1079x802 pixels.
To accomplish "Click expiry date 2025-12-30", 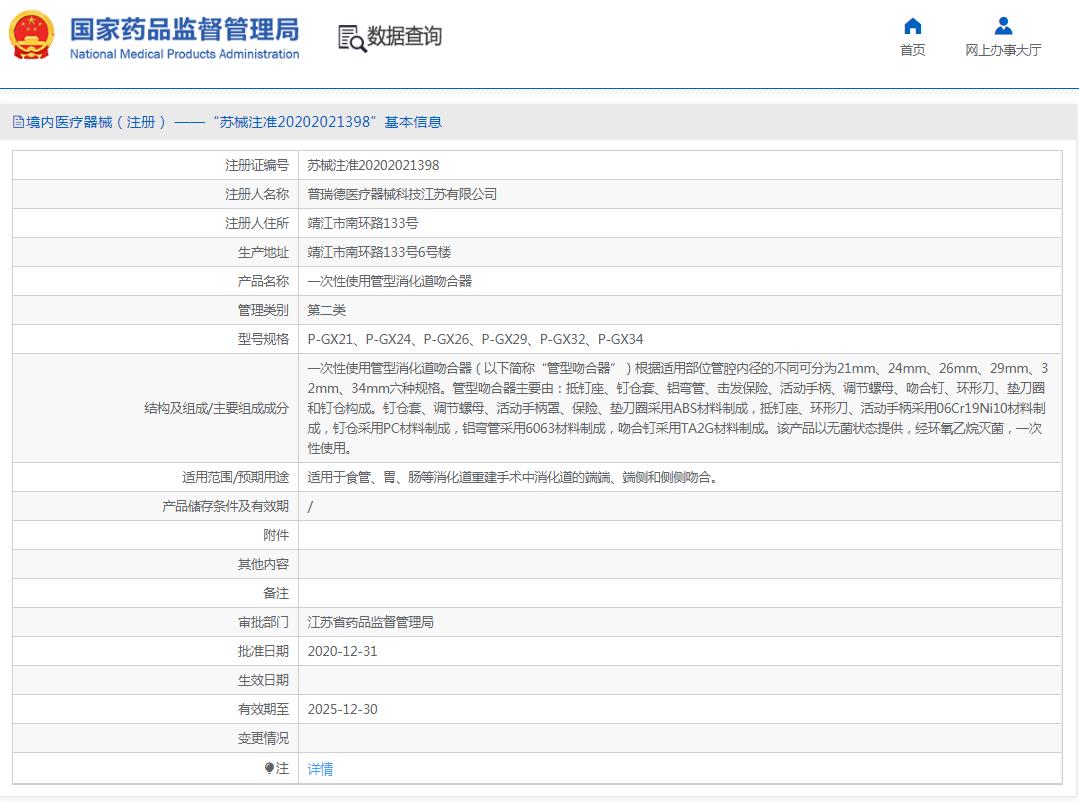I will [342, 709].
